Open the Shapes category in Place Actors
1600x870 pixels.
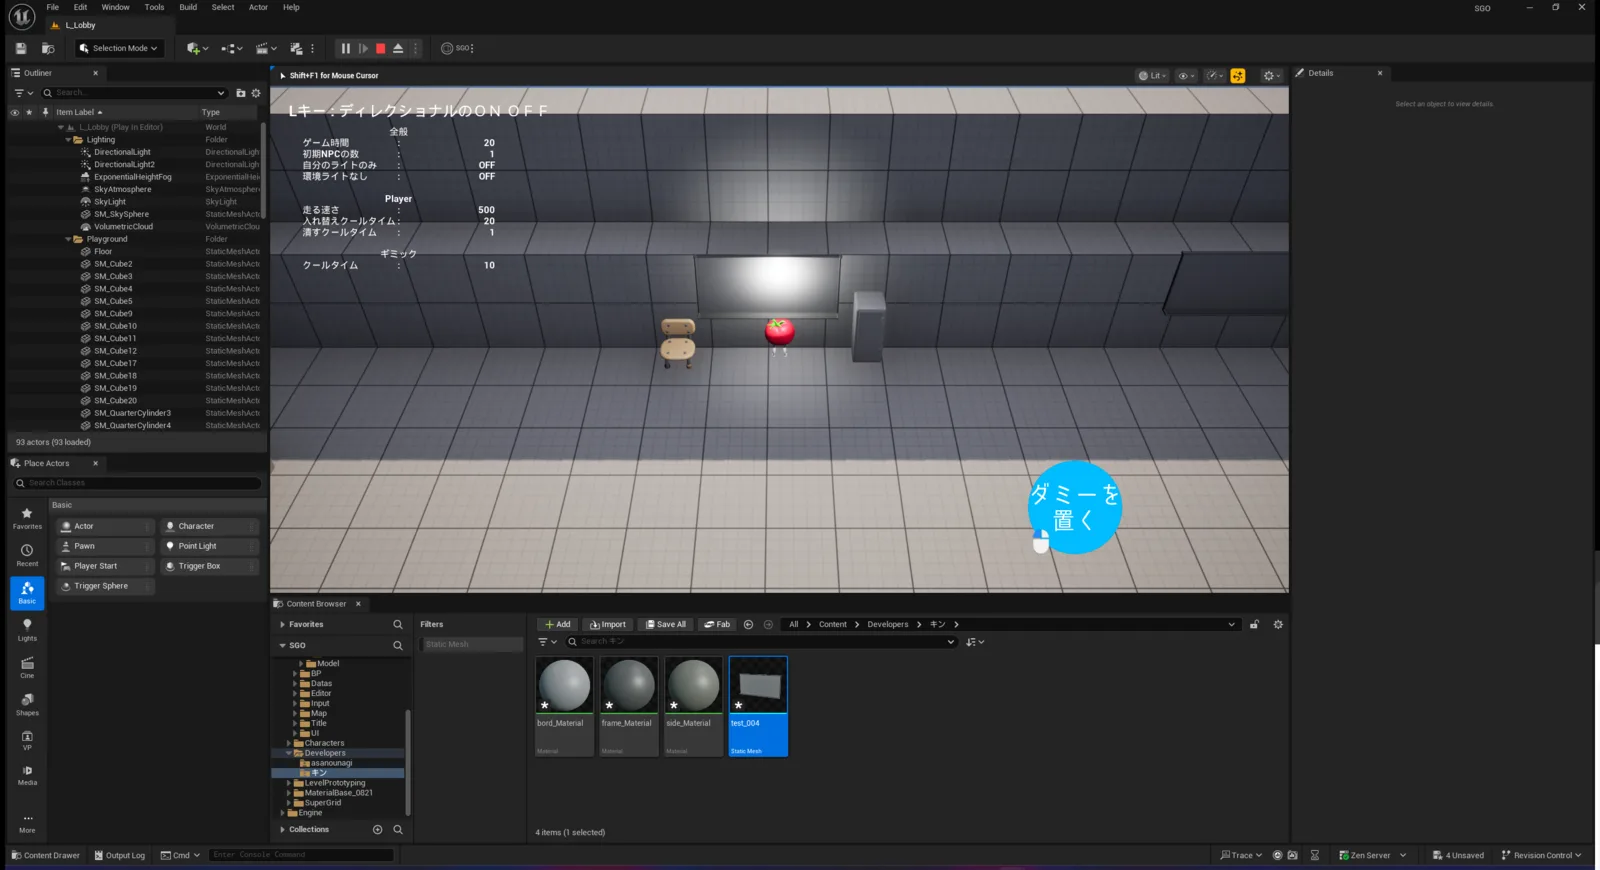27,704
